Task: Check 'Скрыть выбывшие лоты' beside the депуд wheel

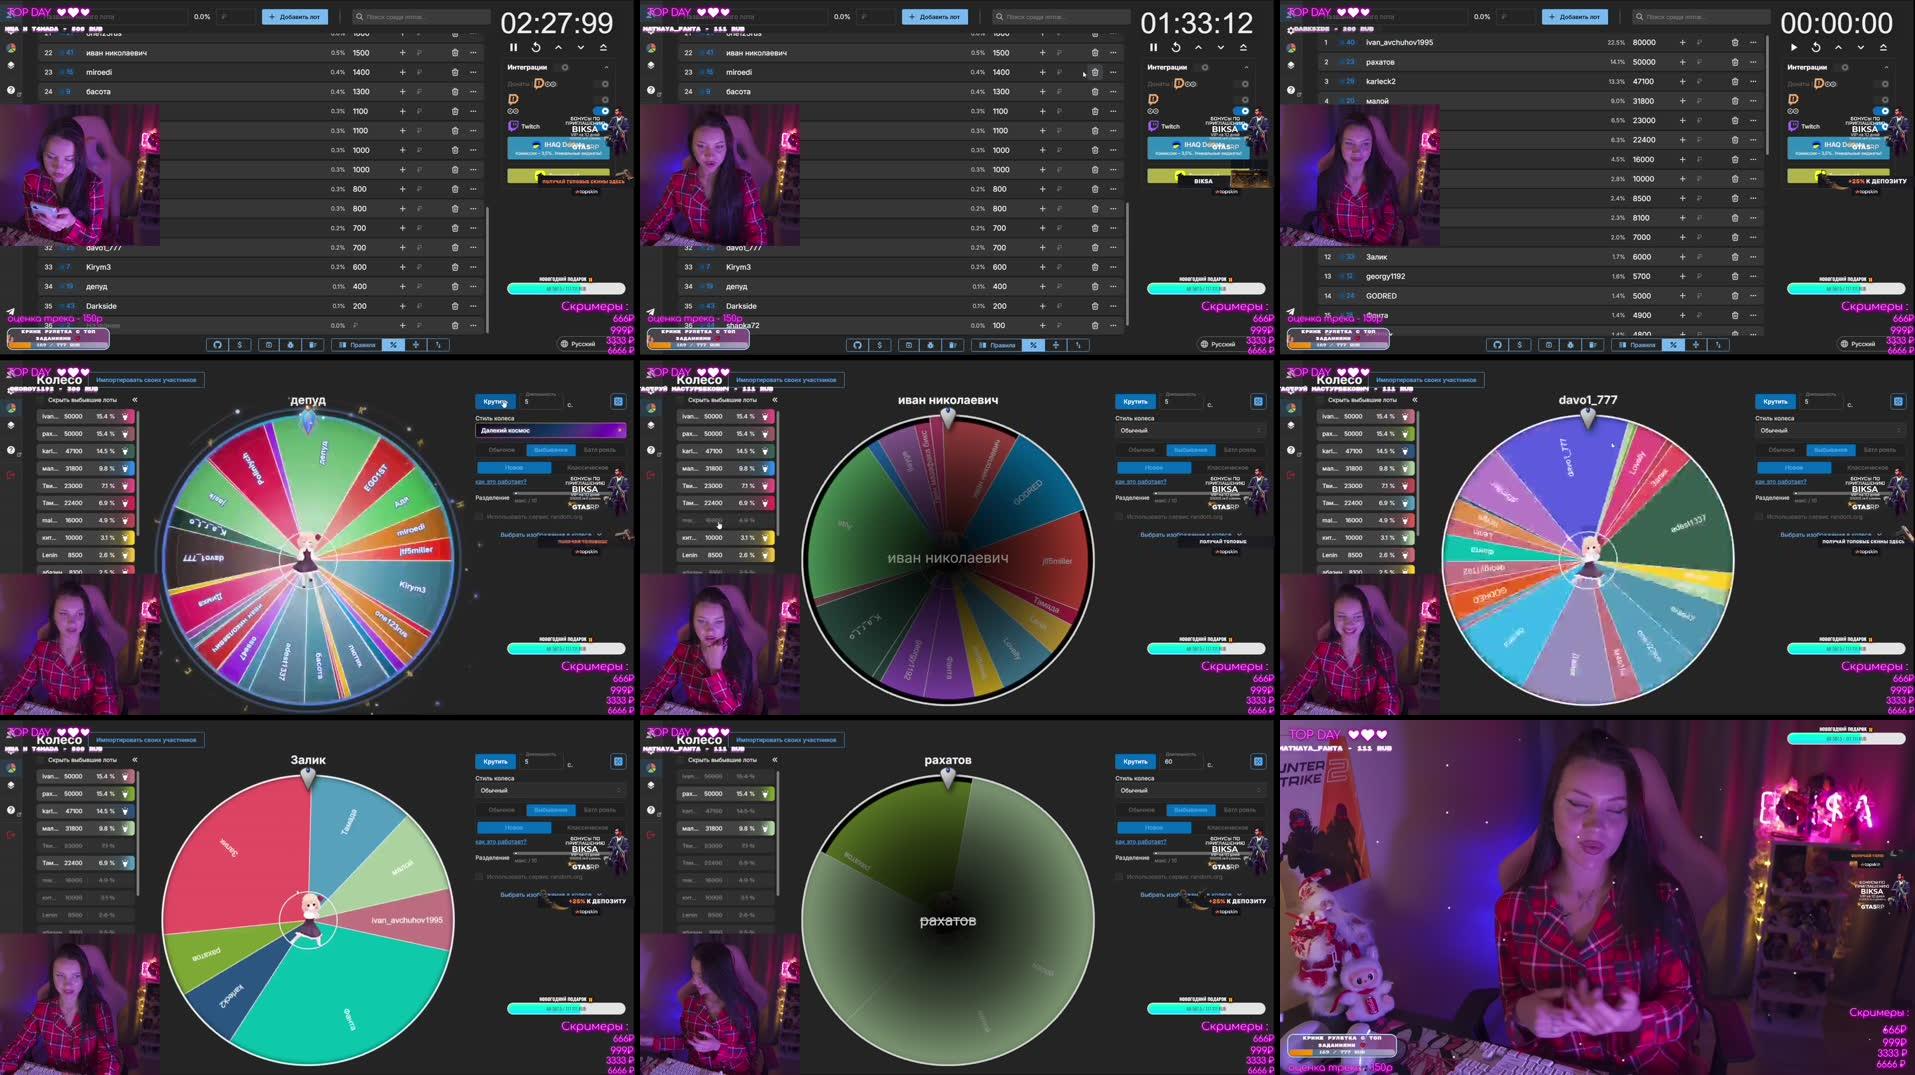Action: 41,400
